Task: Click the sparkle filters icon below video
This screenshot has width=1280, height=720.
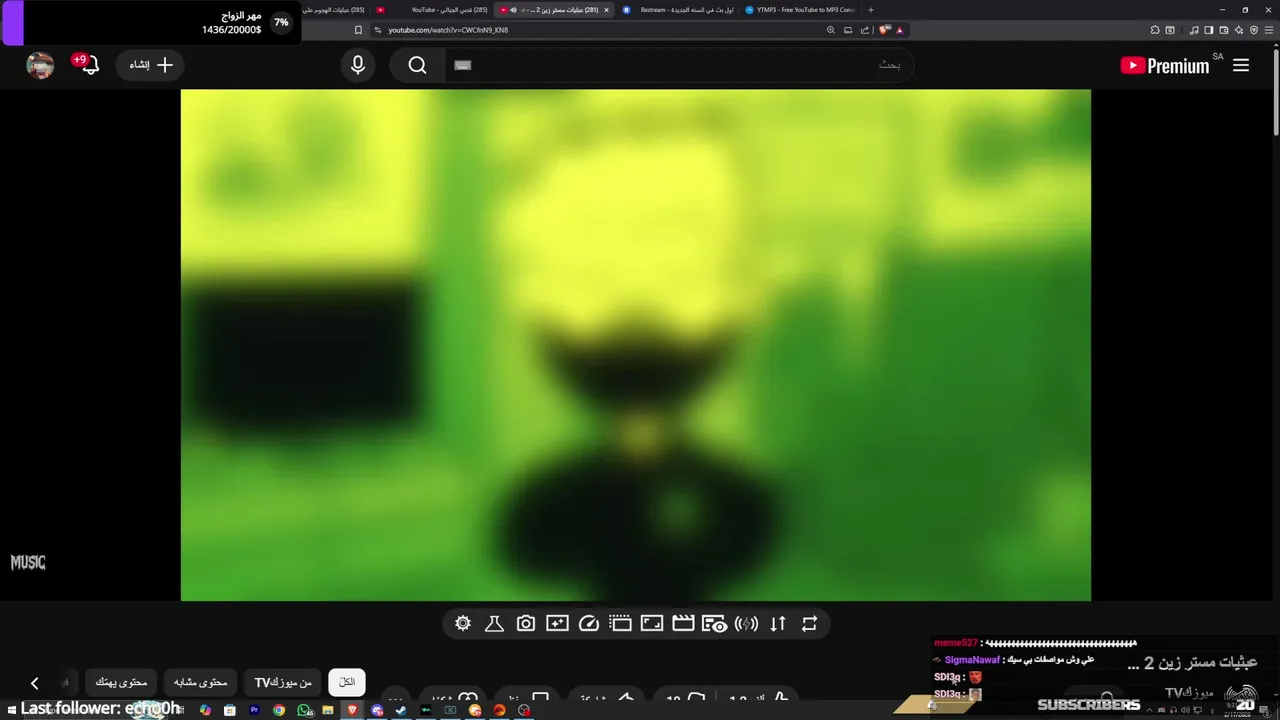Action: tap(557, 623)
